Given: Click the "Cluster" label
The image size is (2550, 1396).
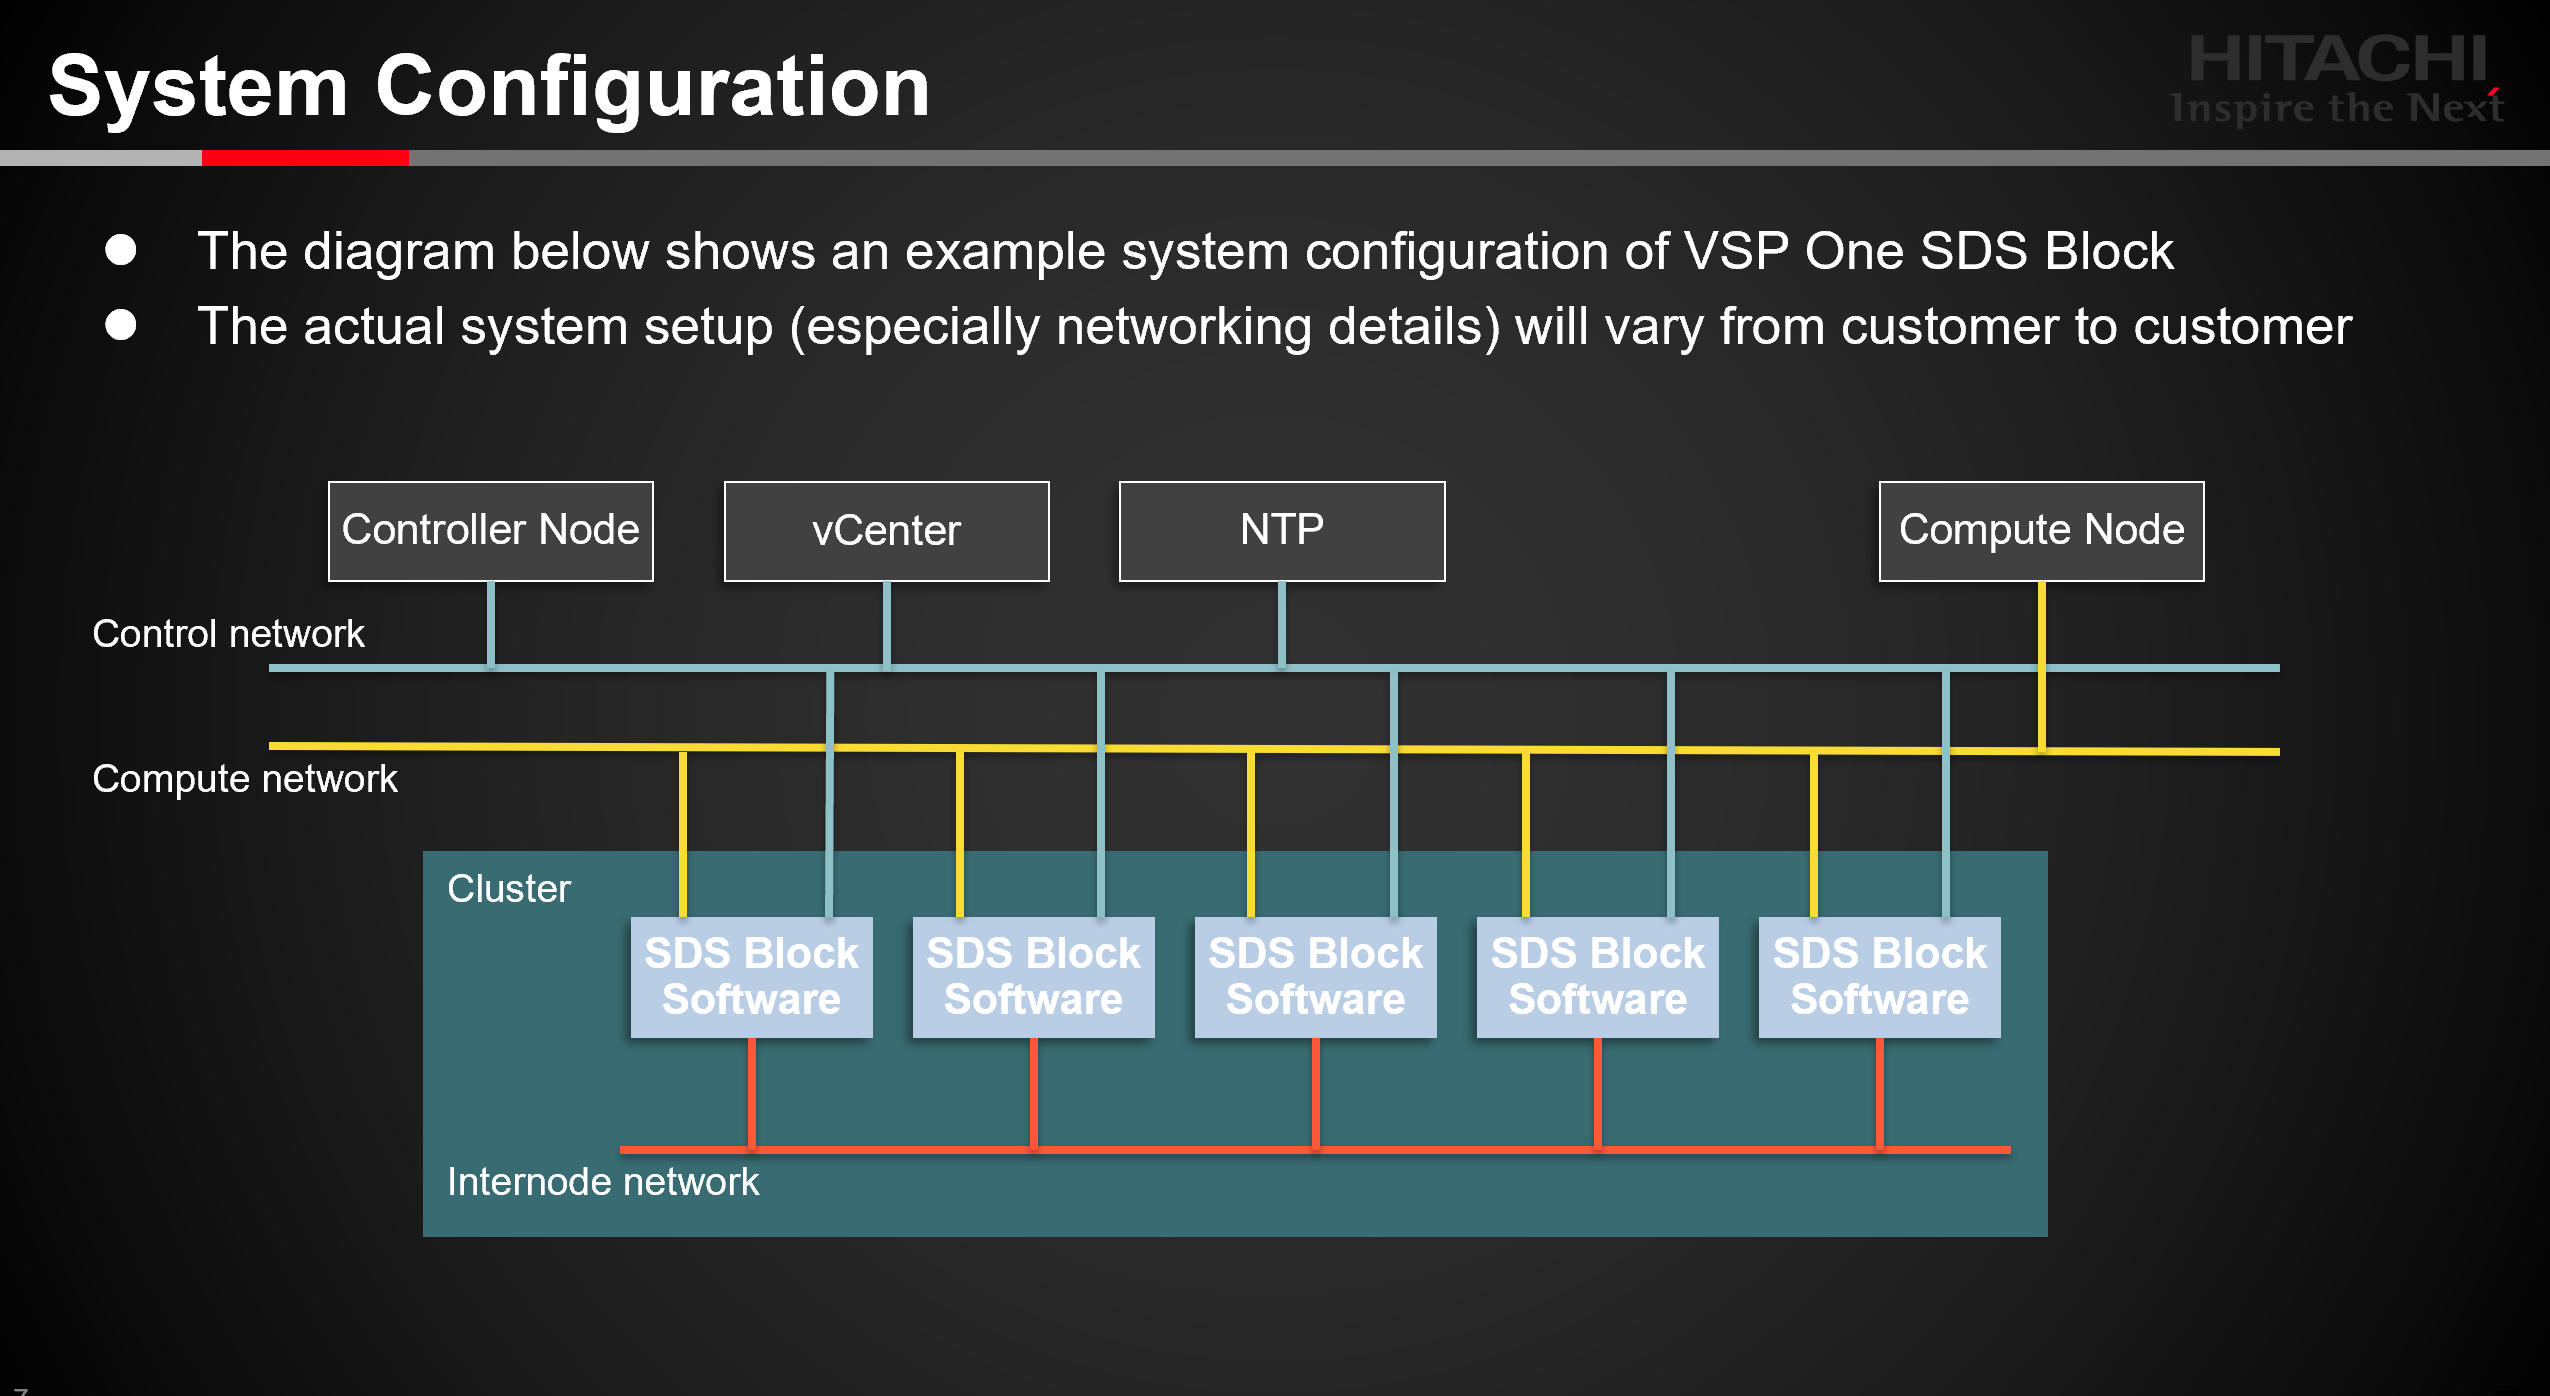Looking at the screenshot, I should (509, 888).
